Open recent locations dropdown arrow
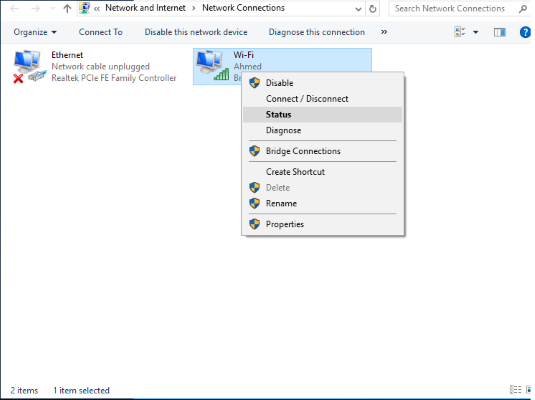Image resolution: width=535 pixels, height=400 pixels. coord(52,9)
